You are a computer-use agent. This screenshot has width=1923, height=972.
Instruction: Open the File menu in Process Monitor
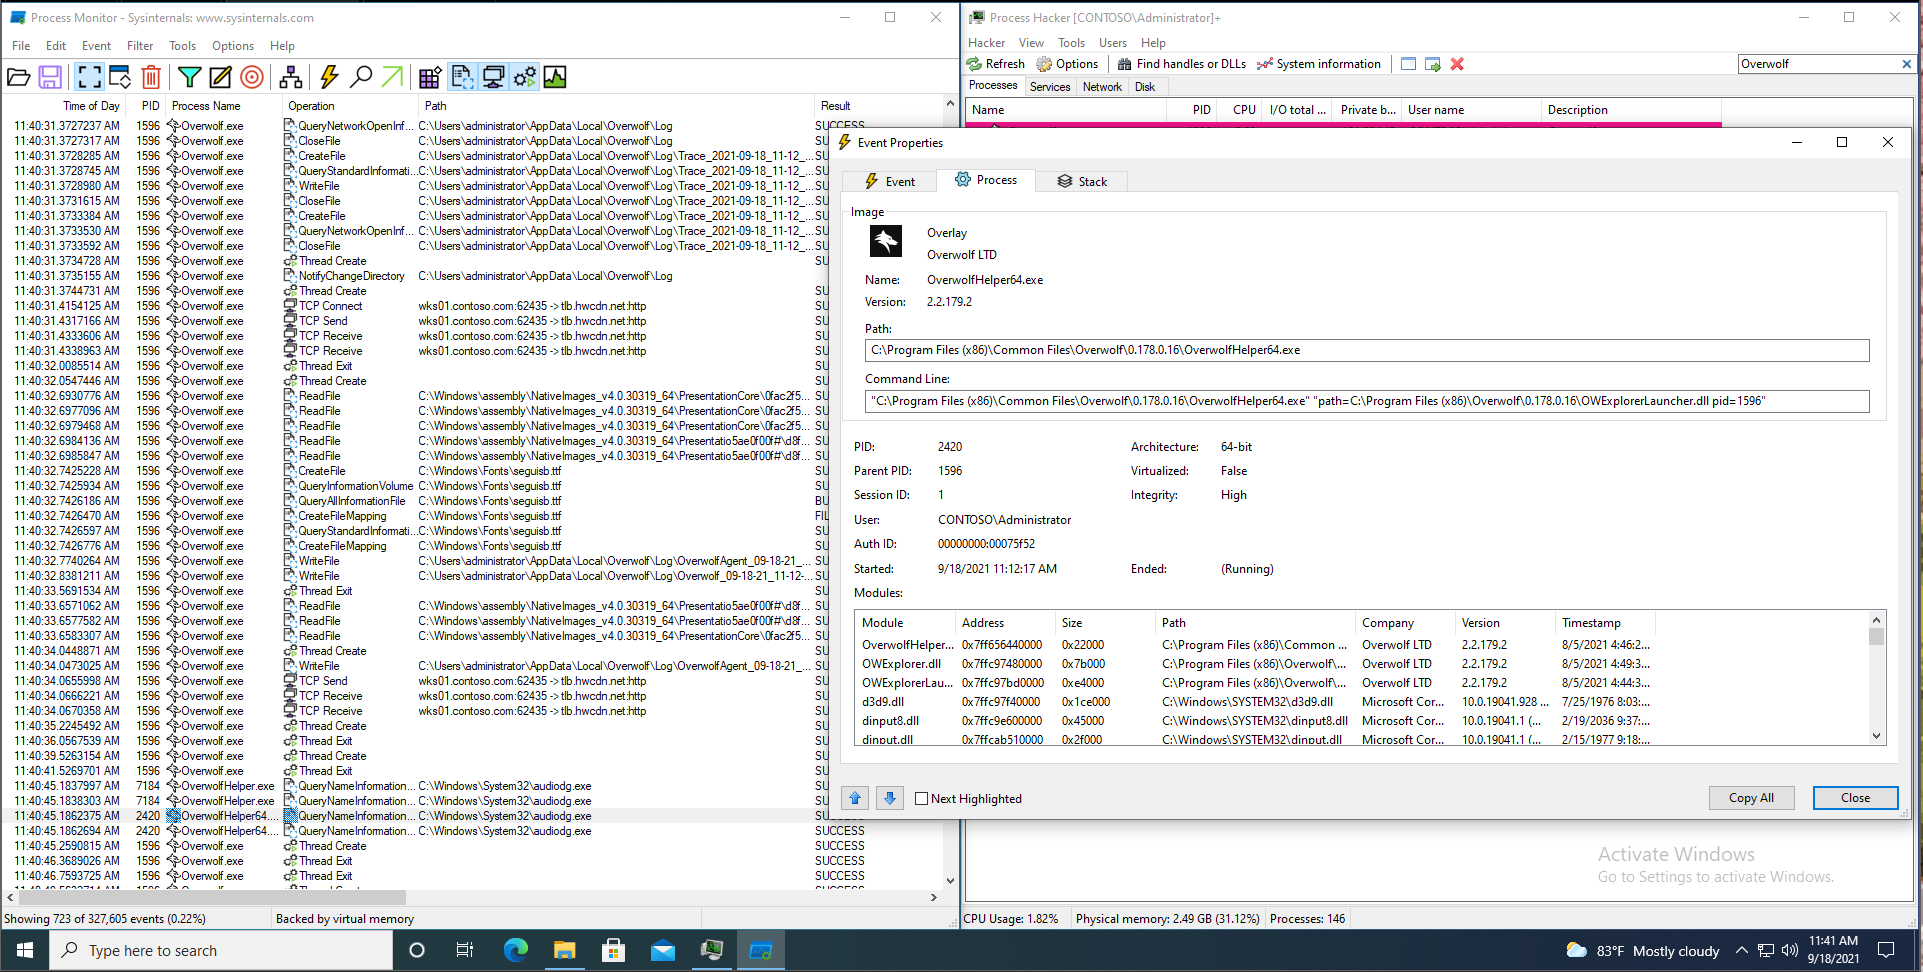pos(21,45)
